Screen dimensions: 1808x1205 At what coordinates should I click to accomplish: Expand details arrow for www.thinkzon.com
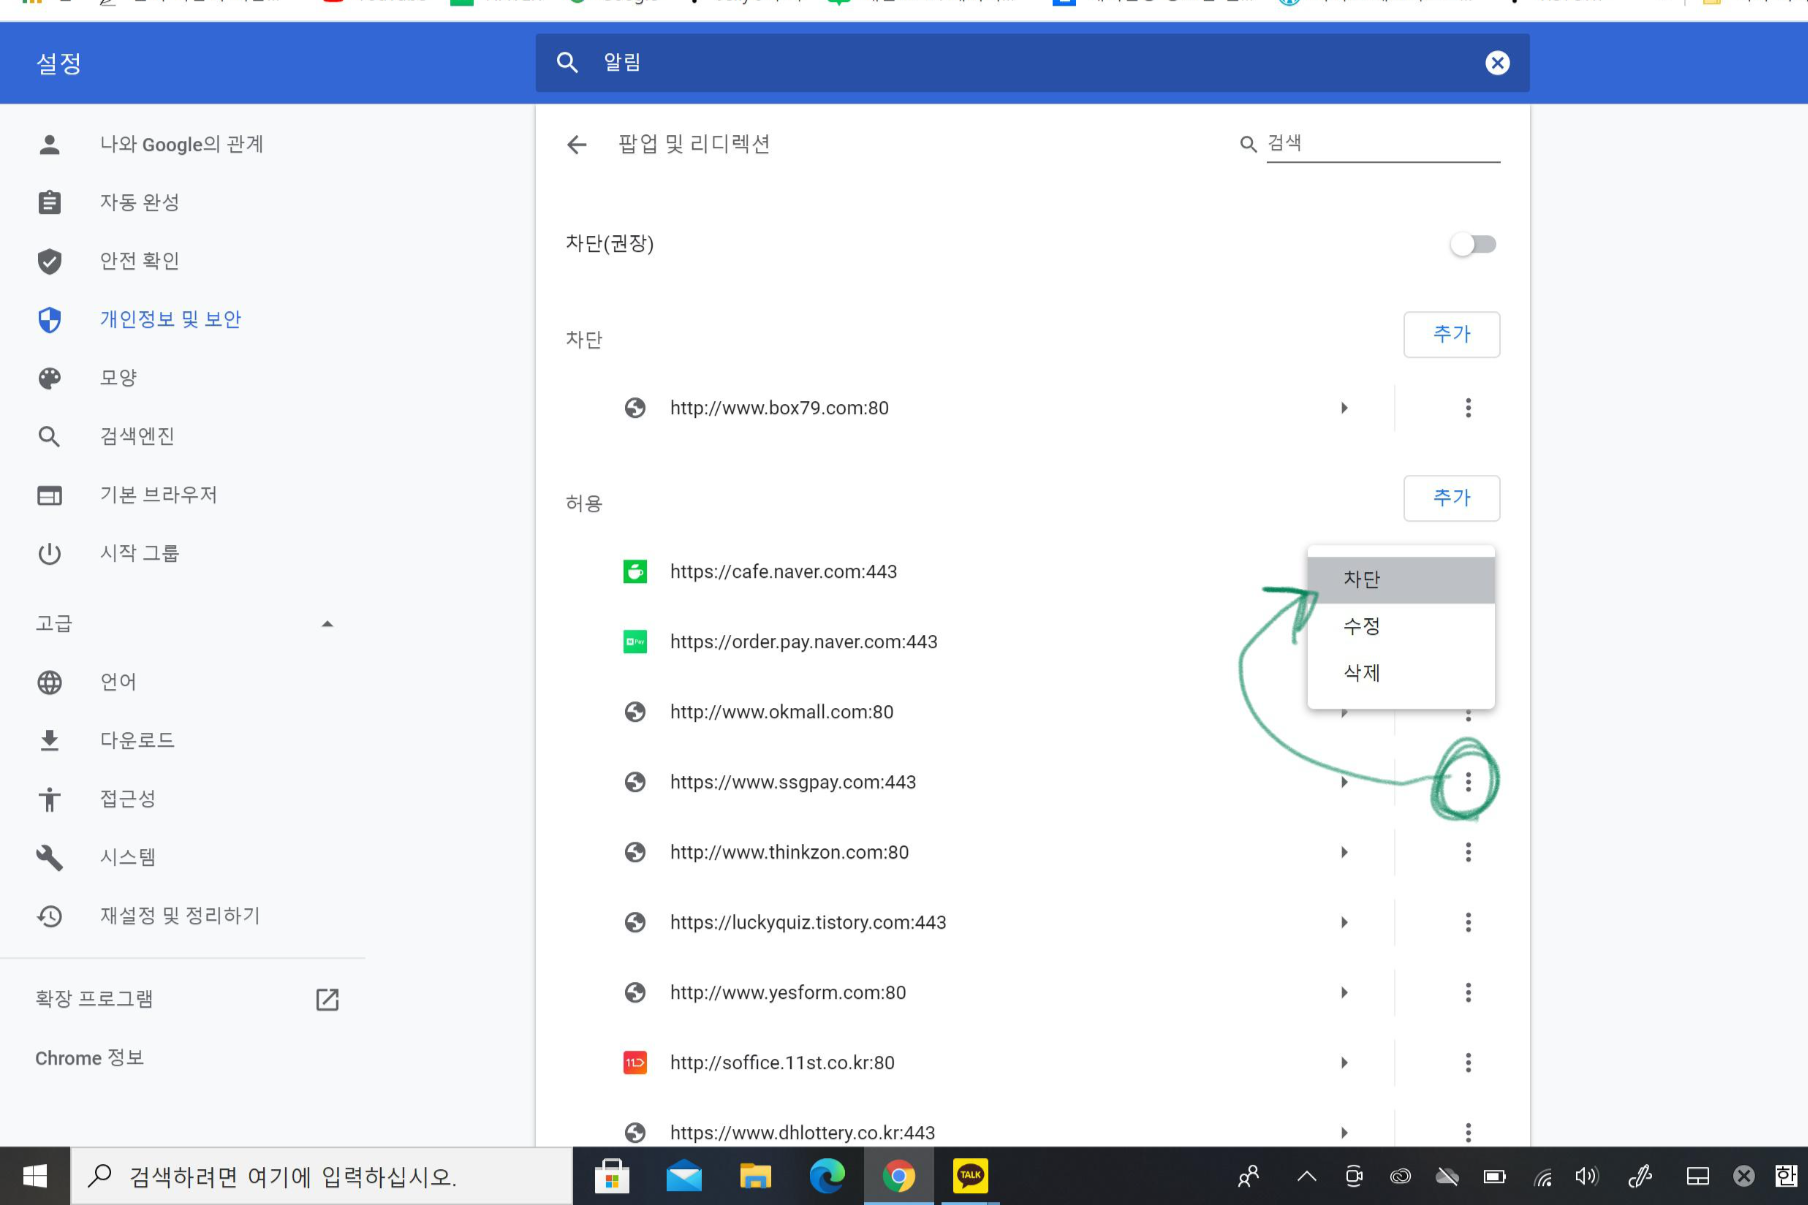click(1344, 852)
